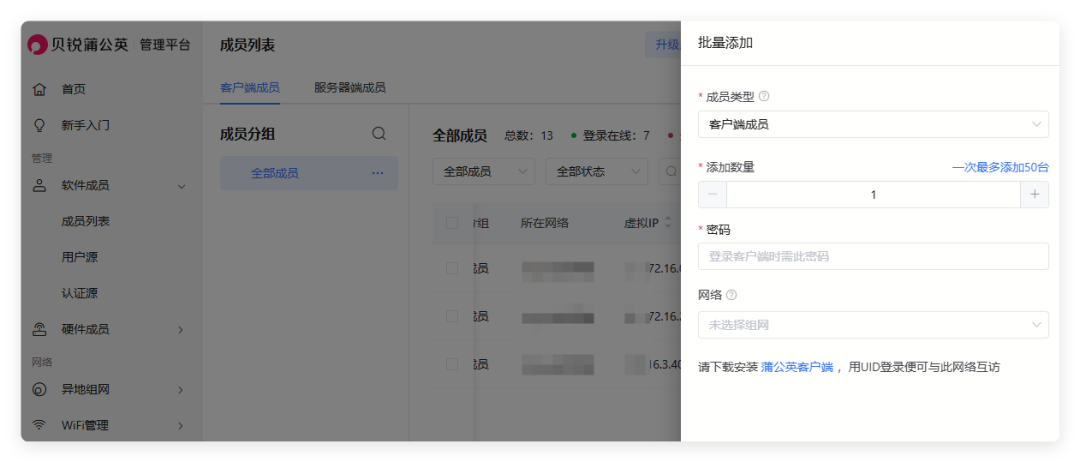Click the 所在网络 column header
Screen dimensions: 1080x462
(545, 223)
